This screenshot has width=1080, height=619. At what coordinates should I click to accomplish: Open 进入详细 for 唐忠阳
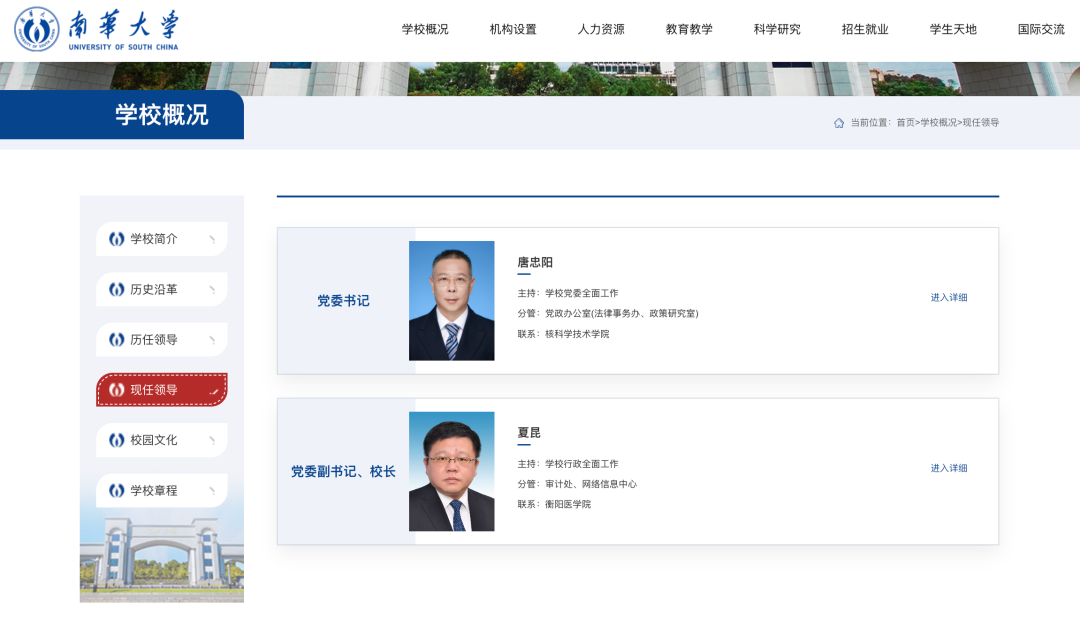pos(951,297)
